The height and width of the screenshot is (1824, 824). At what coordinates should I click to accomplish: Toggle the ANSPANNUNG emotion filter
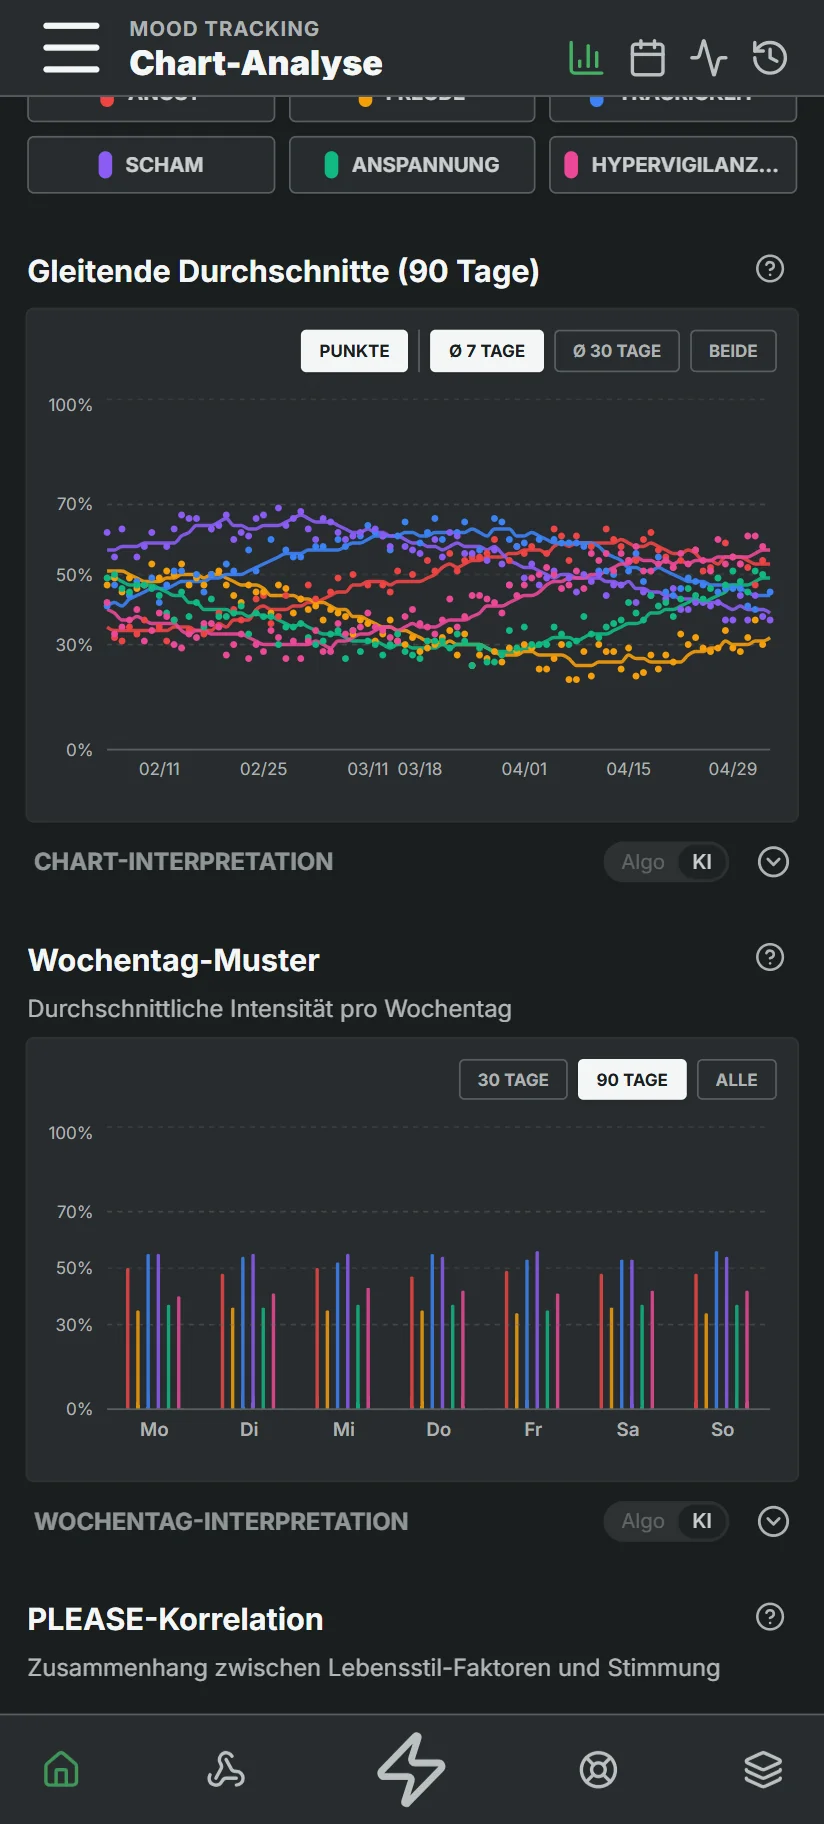[x=412, y=165]
